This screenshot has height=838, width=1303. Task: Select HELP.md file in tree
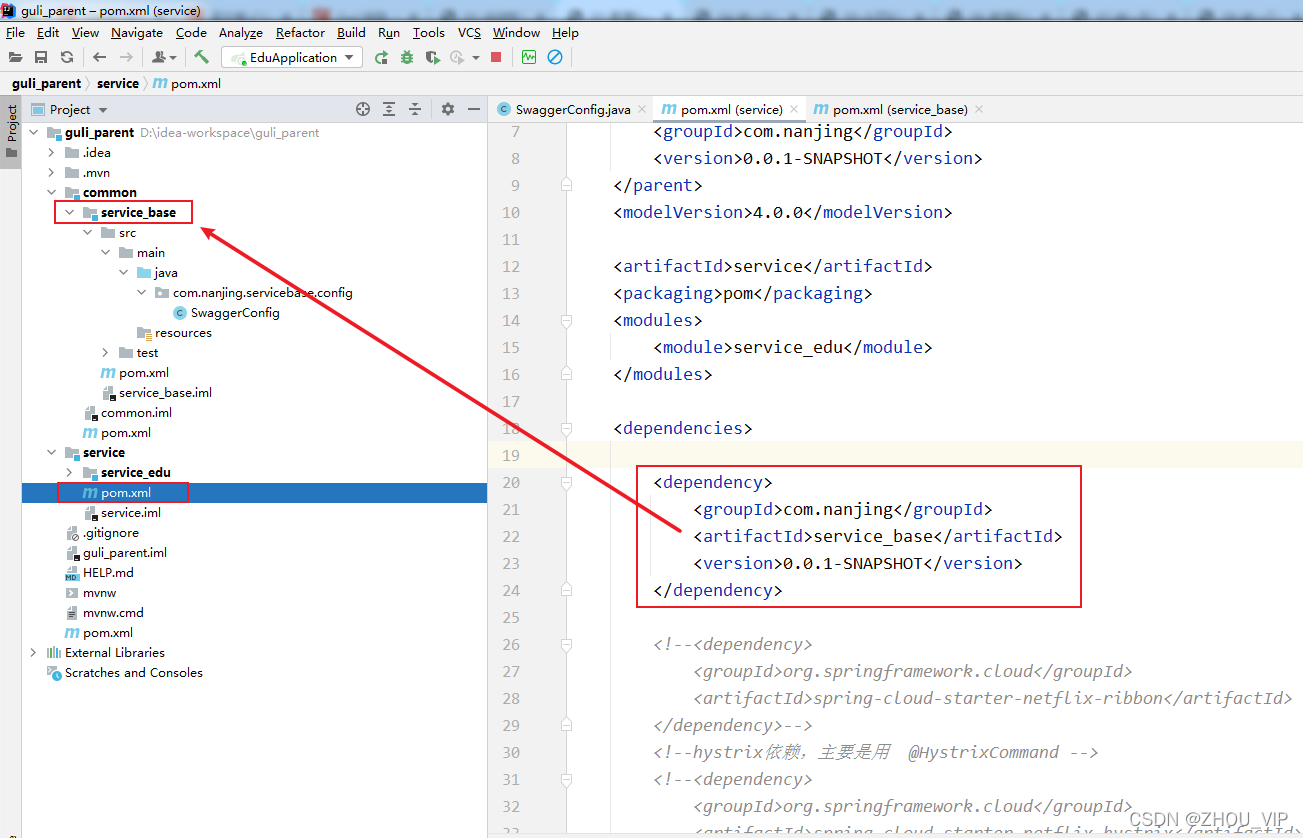pyautogui.click(x=108, y=572)
